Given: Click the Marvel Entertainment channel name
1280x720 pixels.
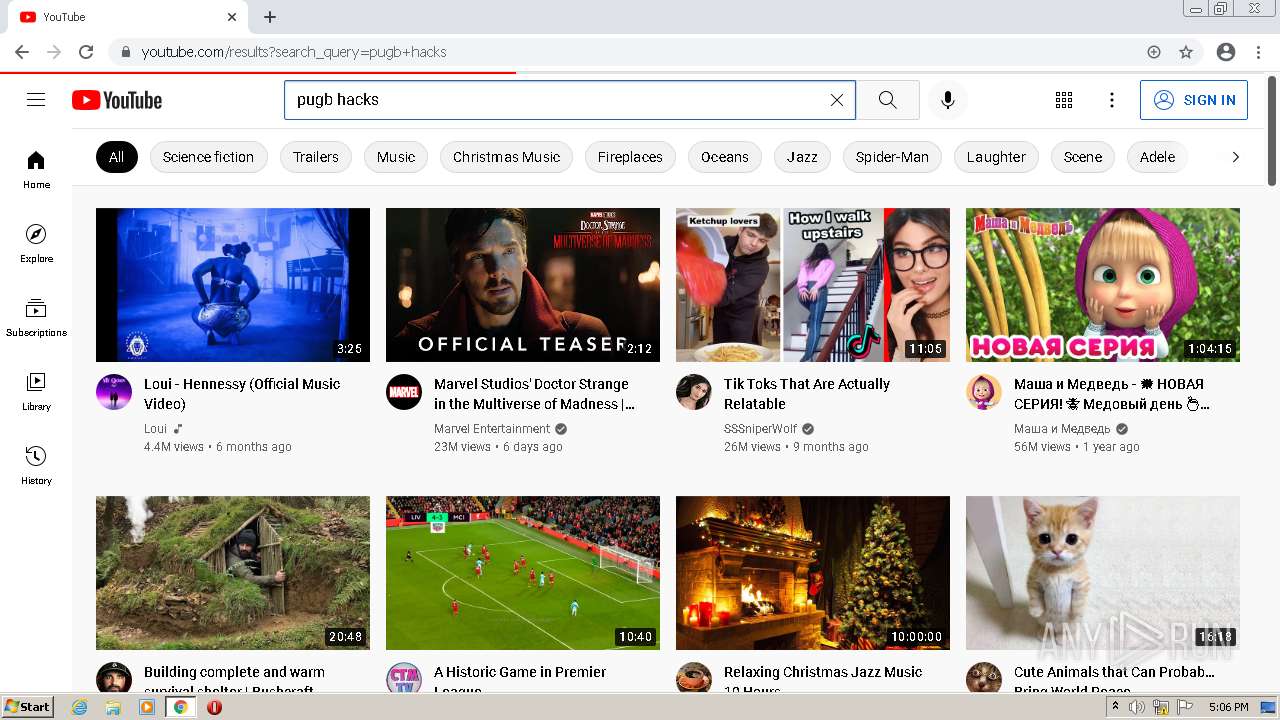Looking at the screenshot, I should coord(492,429).
